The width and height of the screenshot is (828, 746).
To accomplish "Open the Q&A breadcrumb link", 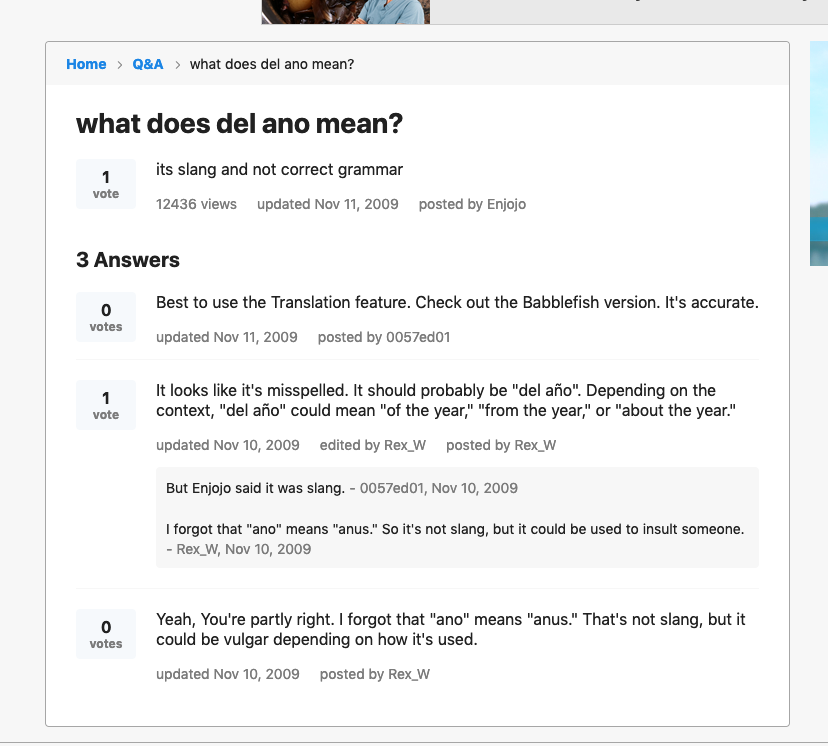I will (148, 64).
